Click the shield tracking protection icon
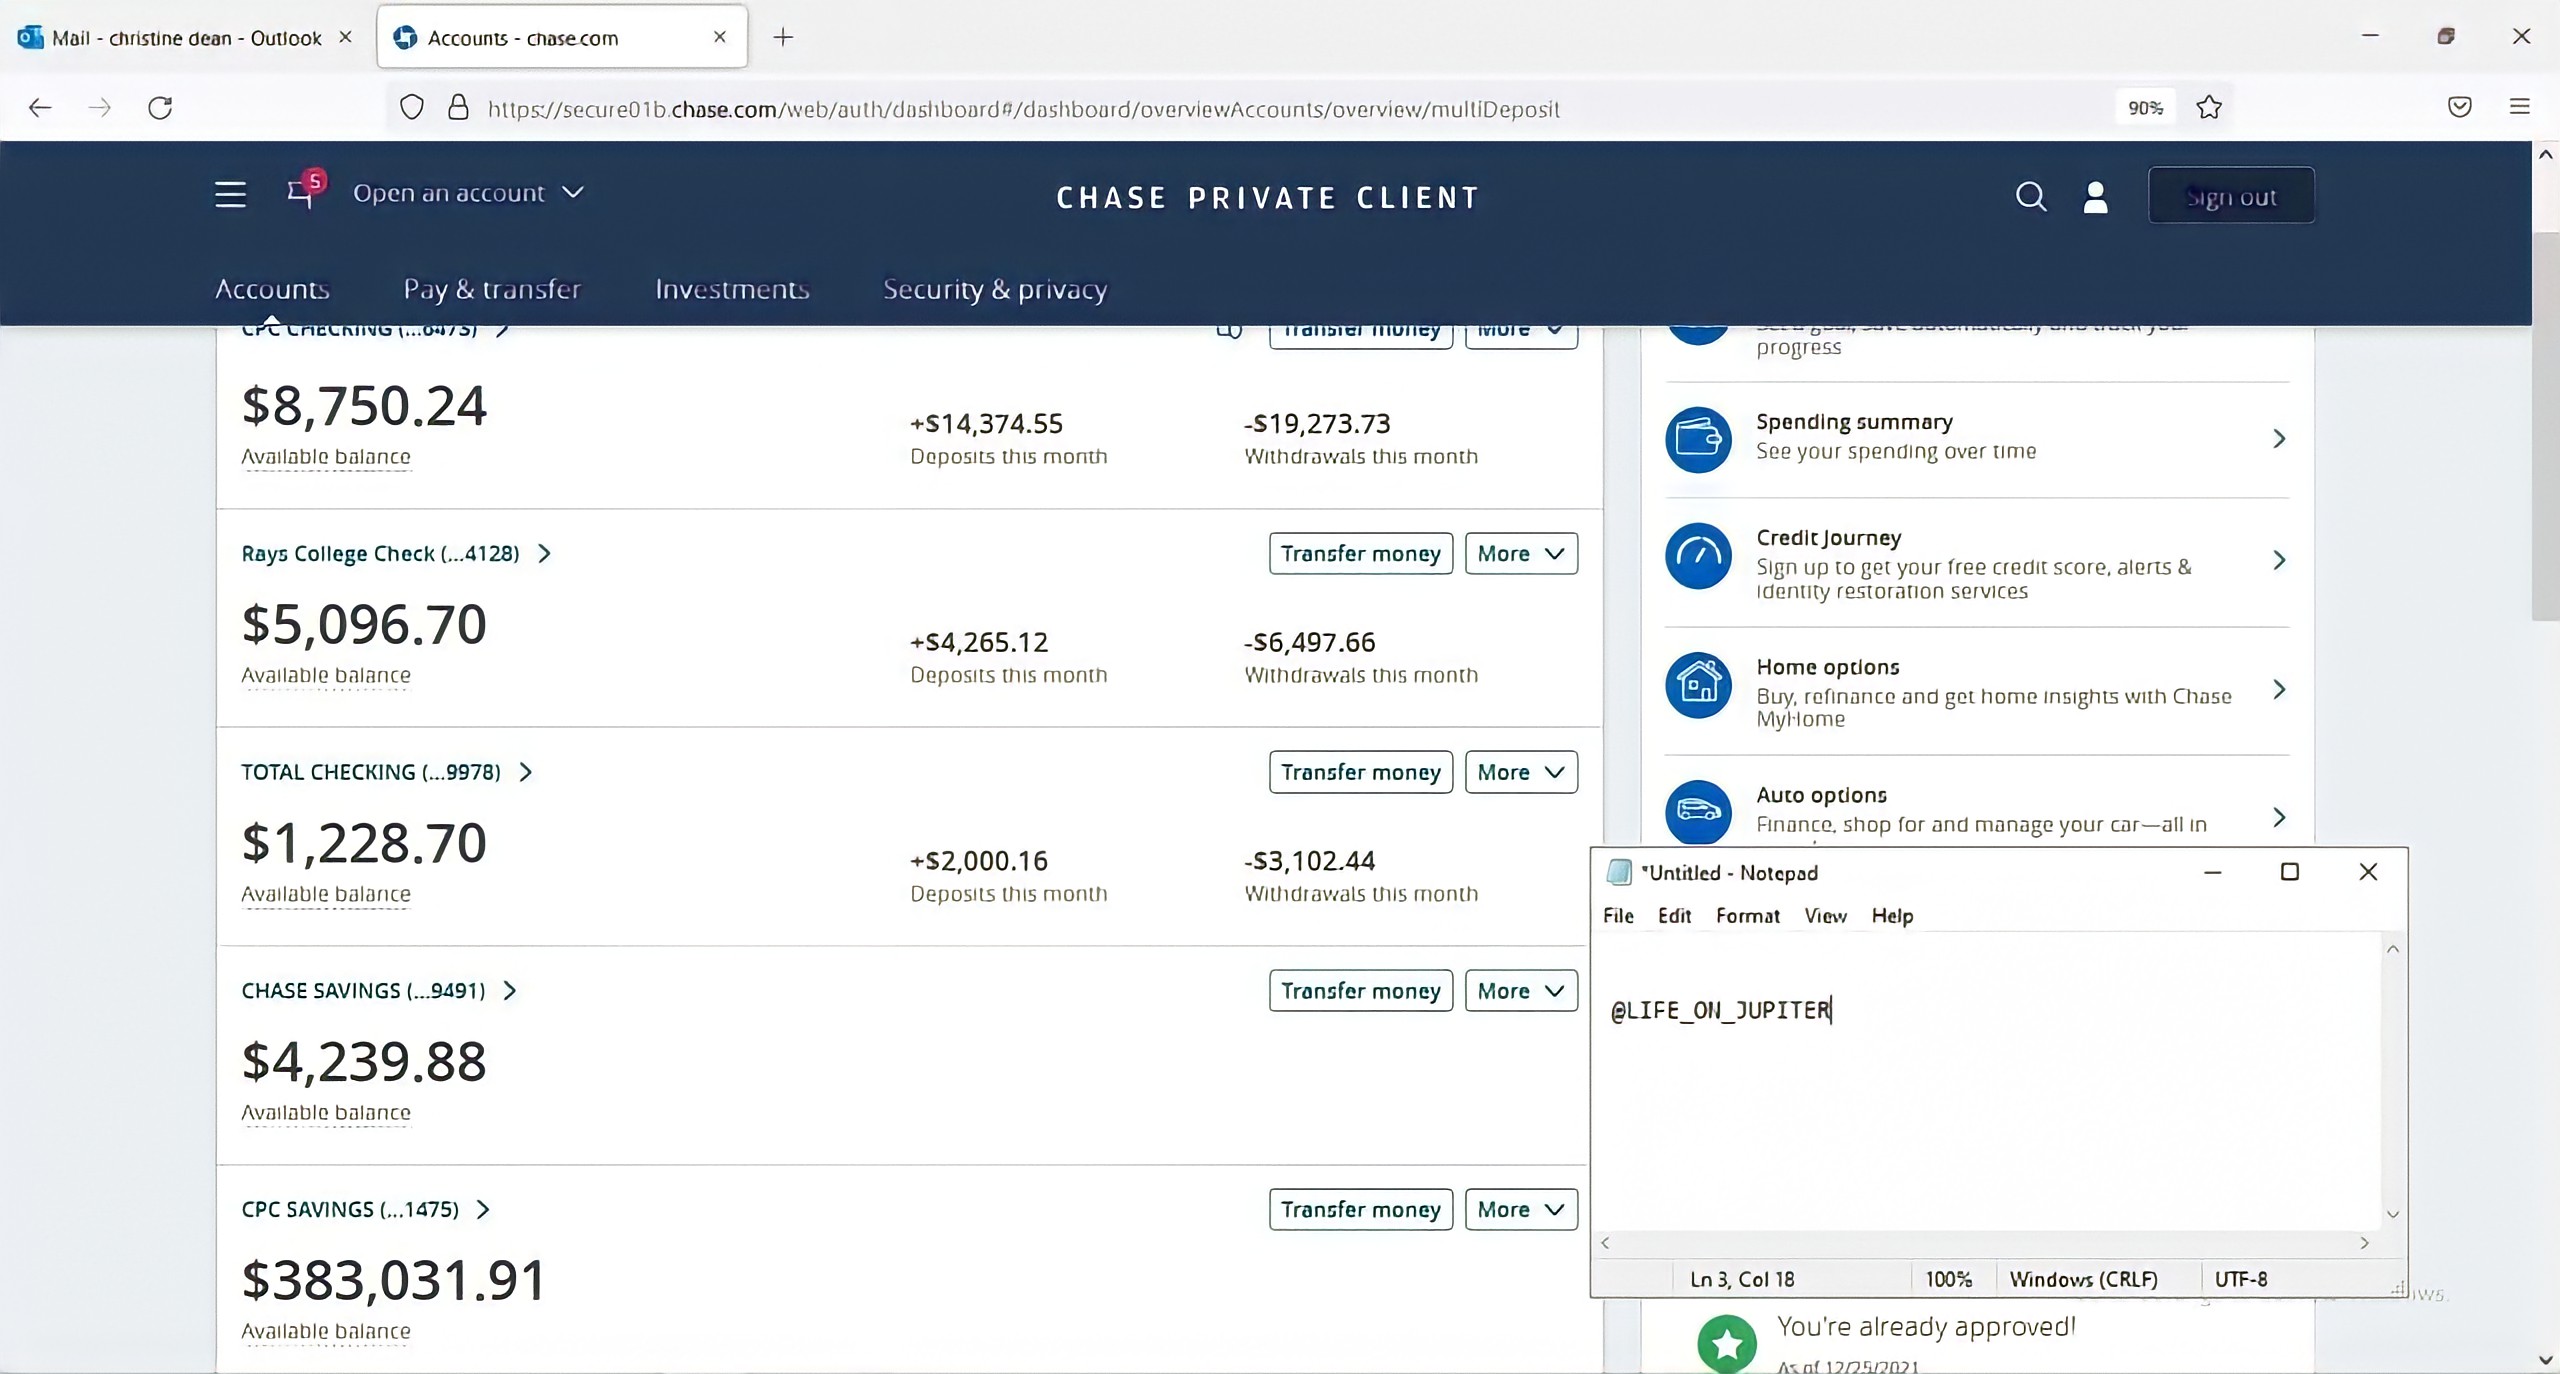Viewport: 2560px width, 1374px height. click(411, 107)
